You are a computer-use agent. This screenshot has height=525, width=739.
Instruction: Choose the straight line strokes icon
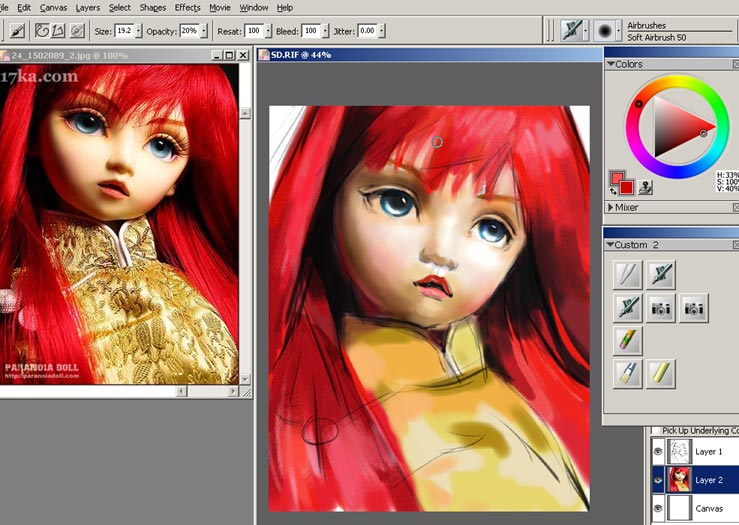click(58, 31)
